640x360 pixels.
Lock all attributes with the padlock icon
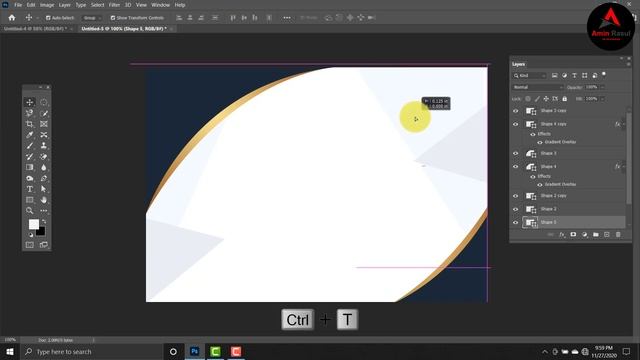point(564,99)
